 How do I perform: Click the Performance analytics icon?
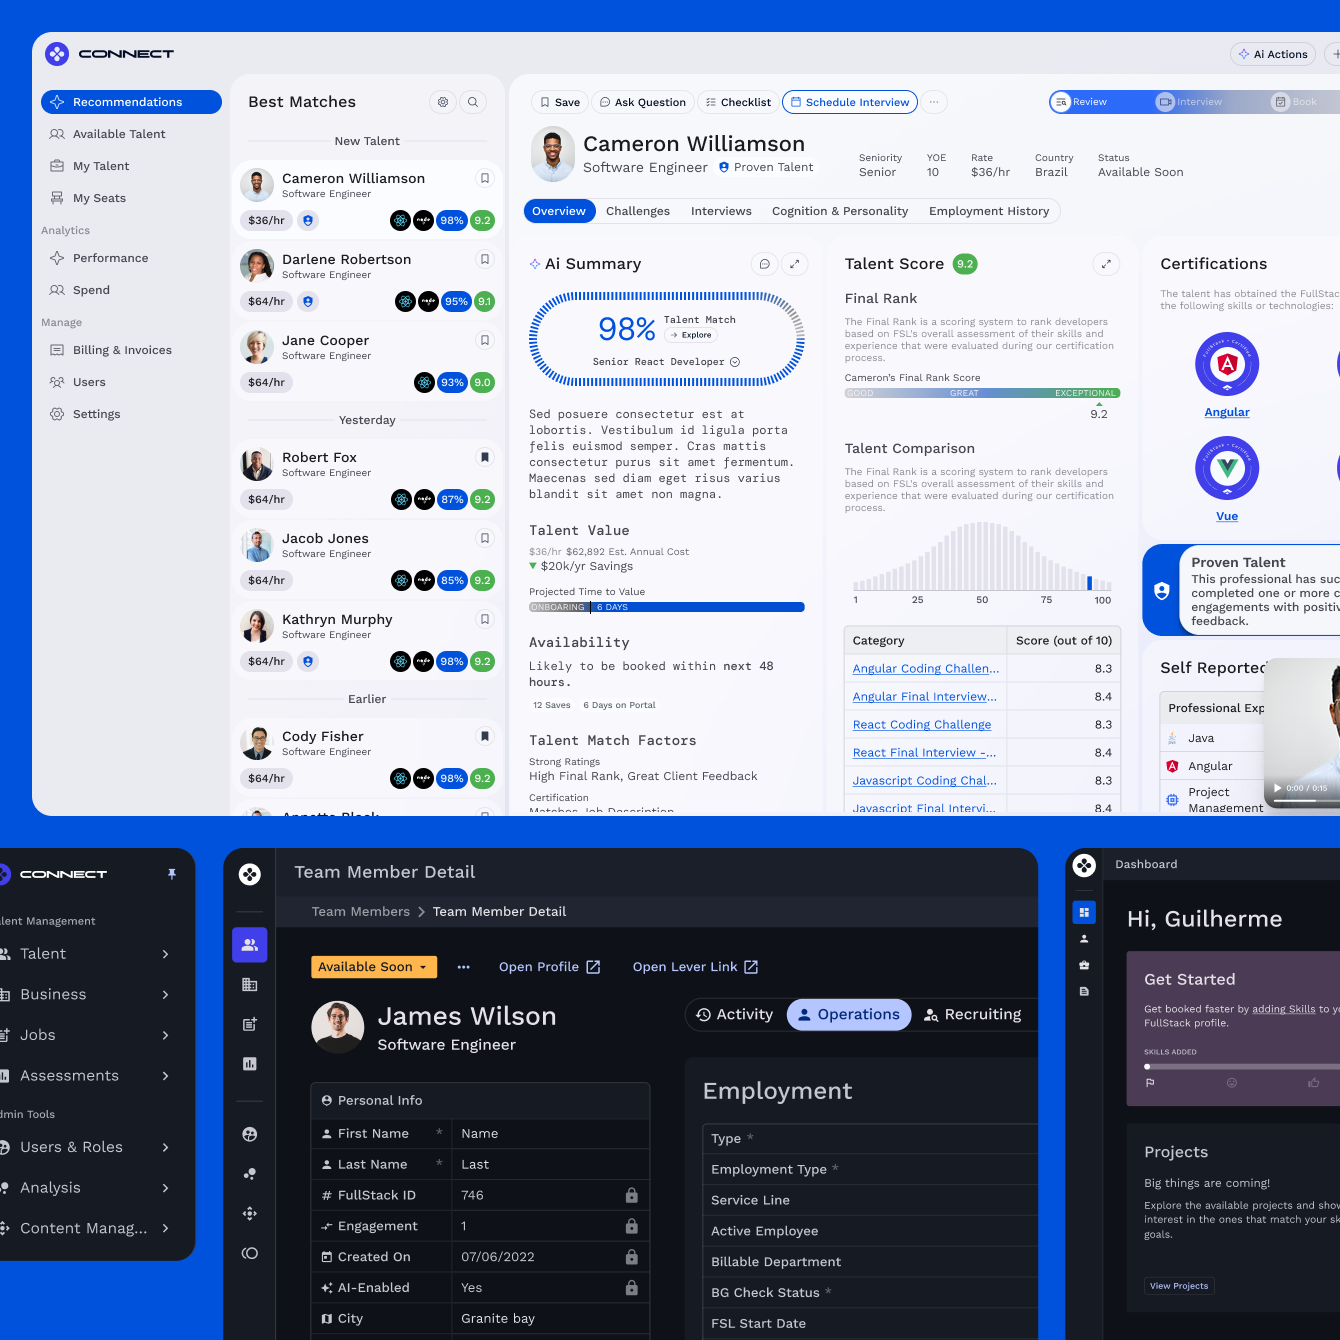[x=57, y=258]
